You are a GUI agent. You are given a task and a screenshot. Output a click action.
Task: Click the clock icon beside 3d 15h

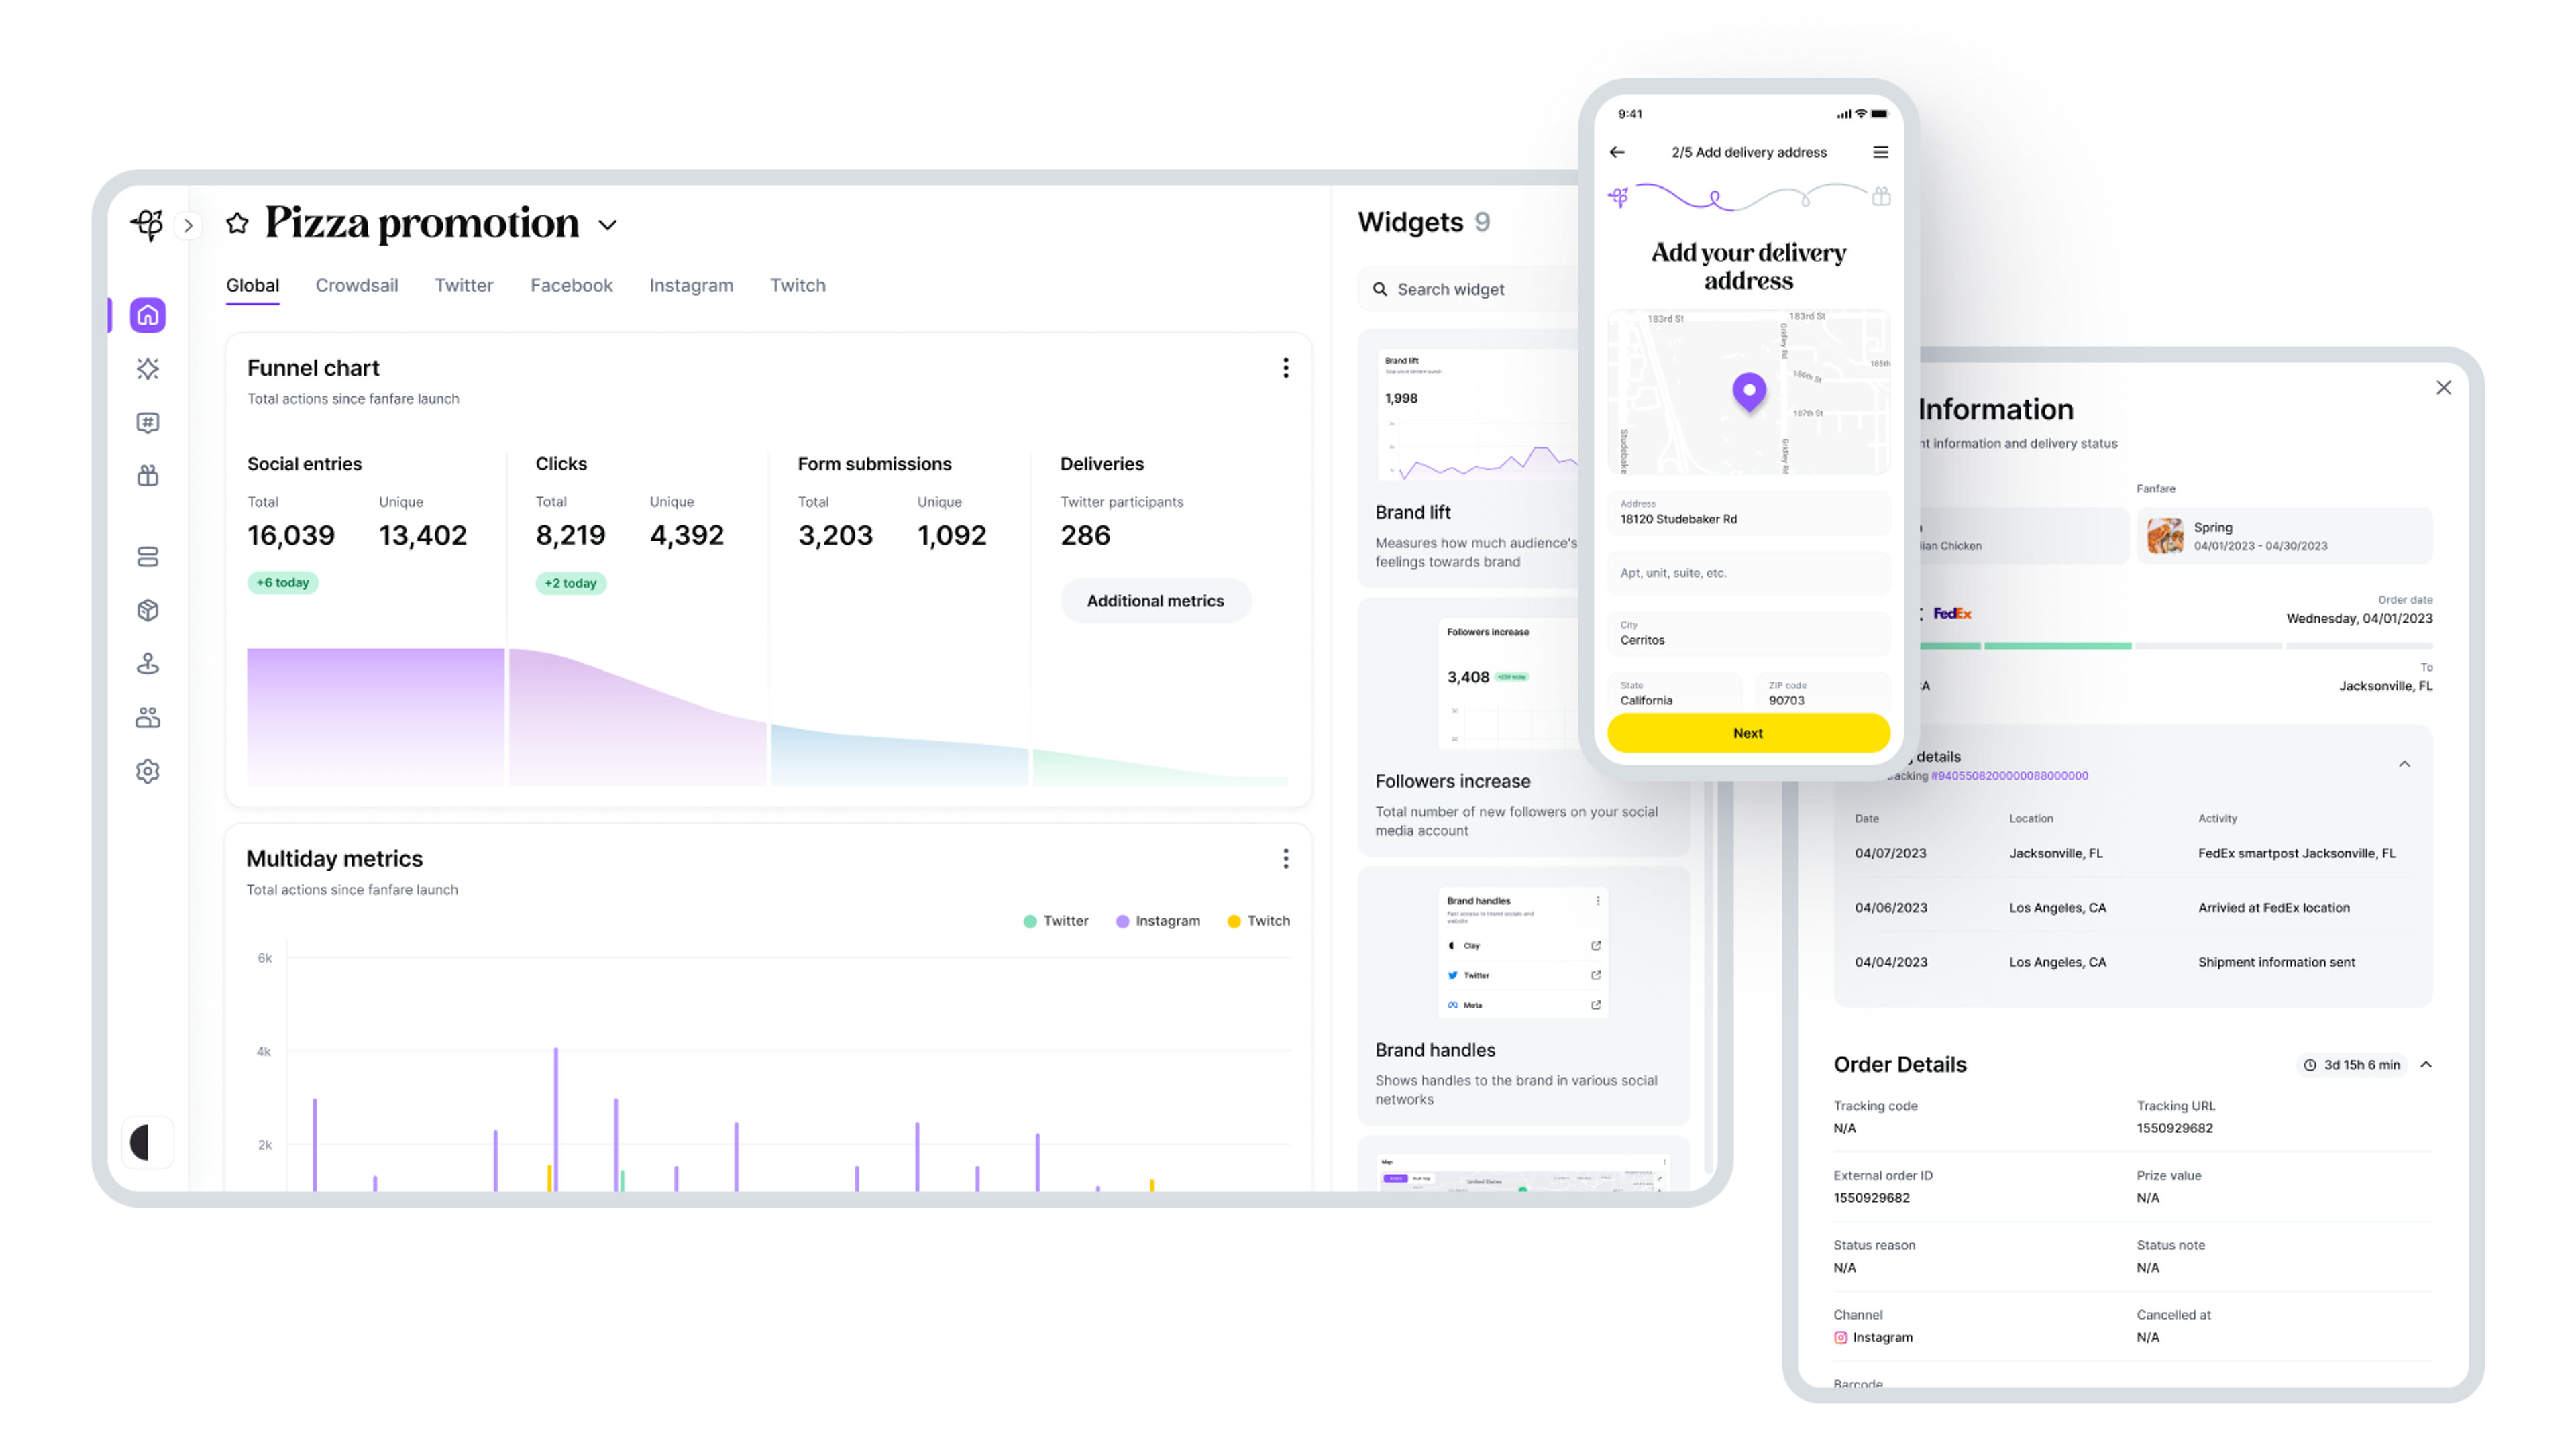2309,1065
